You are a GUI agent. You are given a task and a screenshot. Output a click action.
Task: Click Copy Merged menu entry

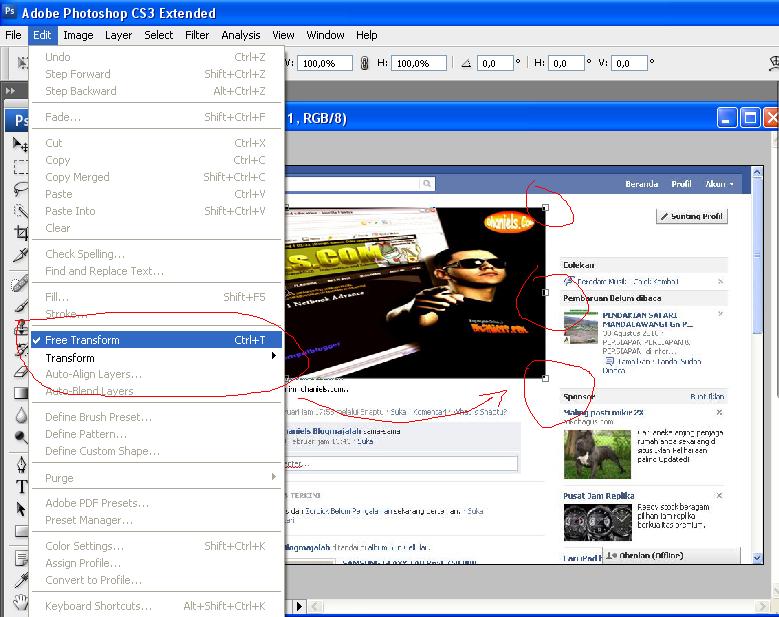[156, 177]
